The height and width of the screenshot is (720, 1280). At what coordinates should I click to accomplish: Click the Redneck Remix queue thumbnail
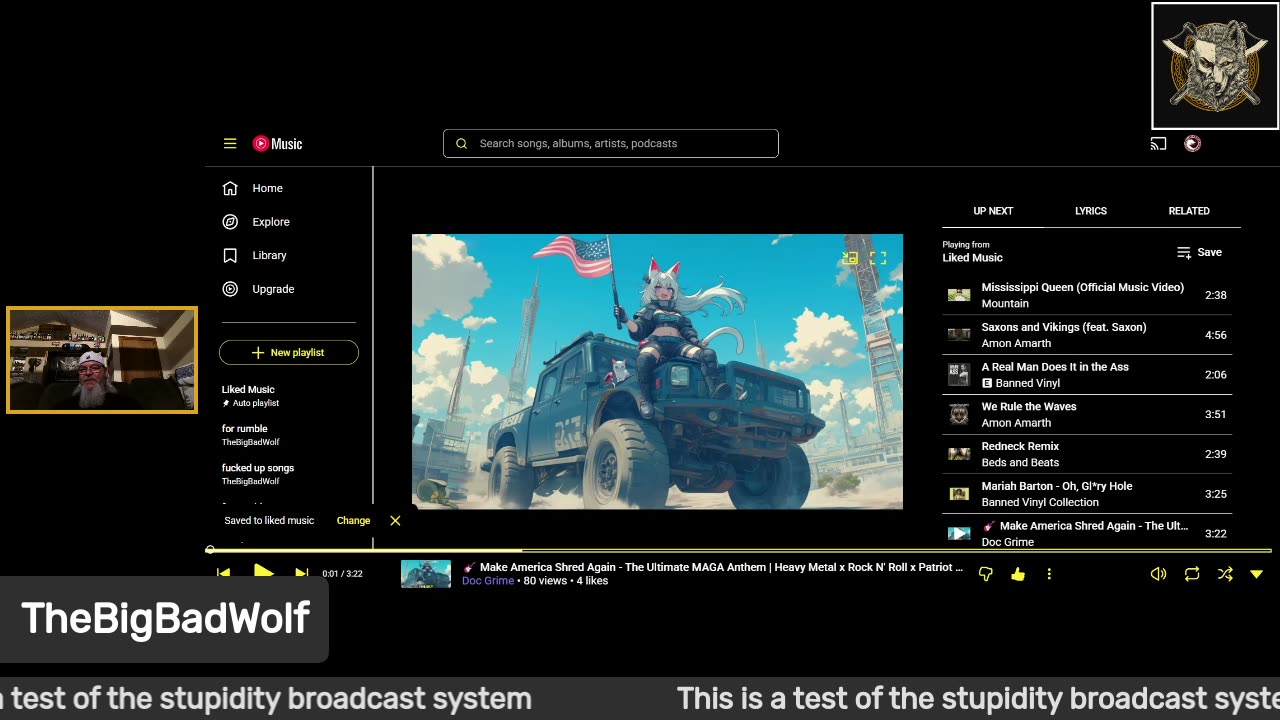[x=959, y=454]
